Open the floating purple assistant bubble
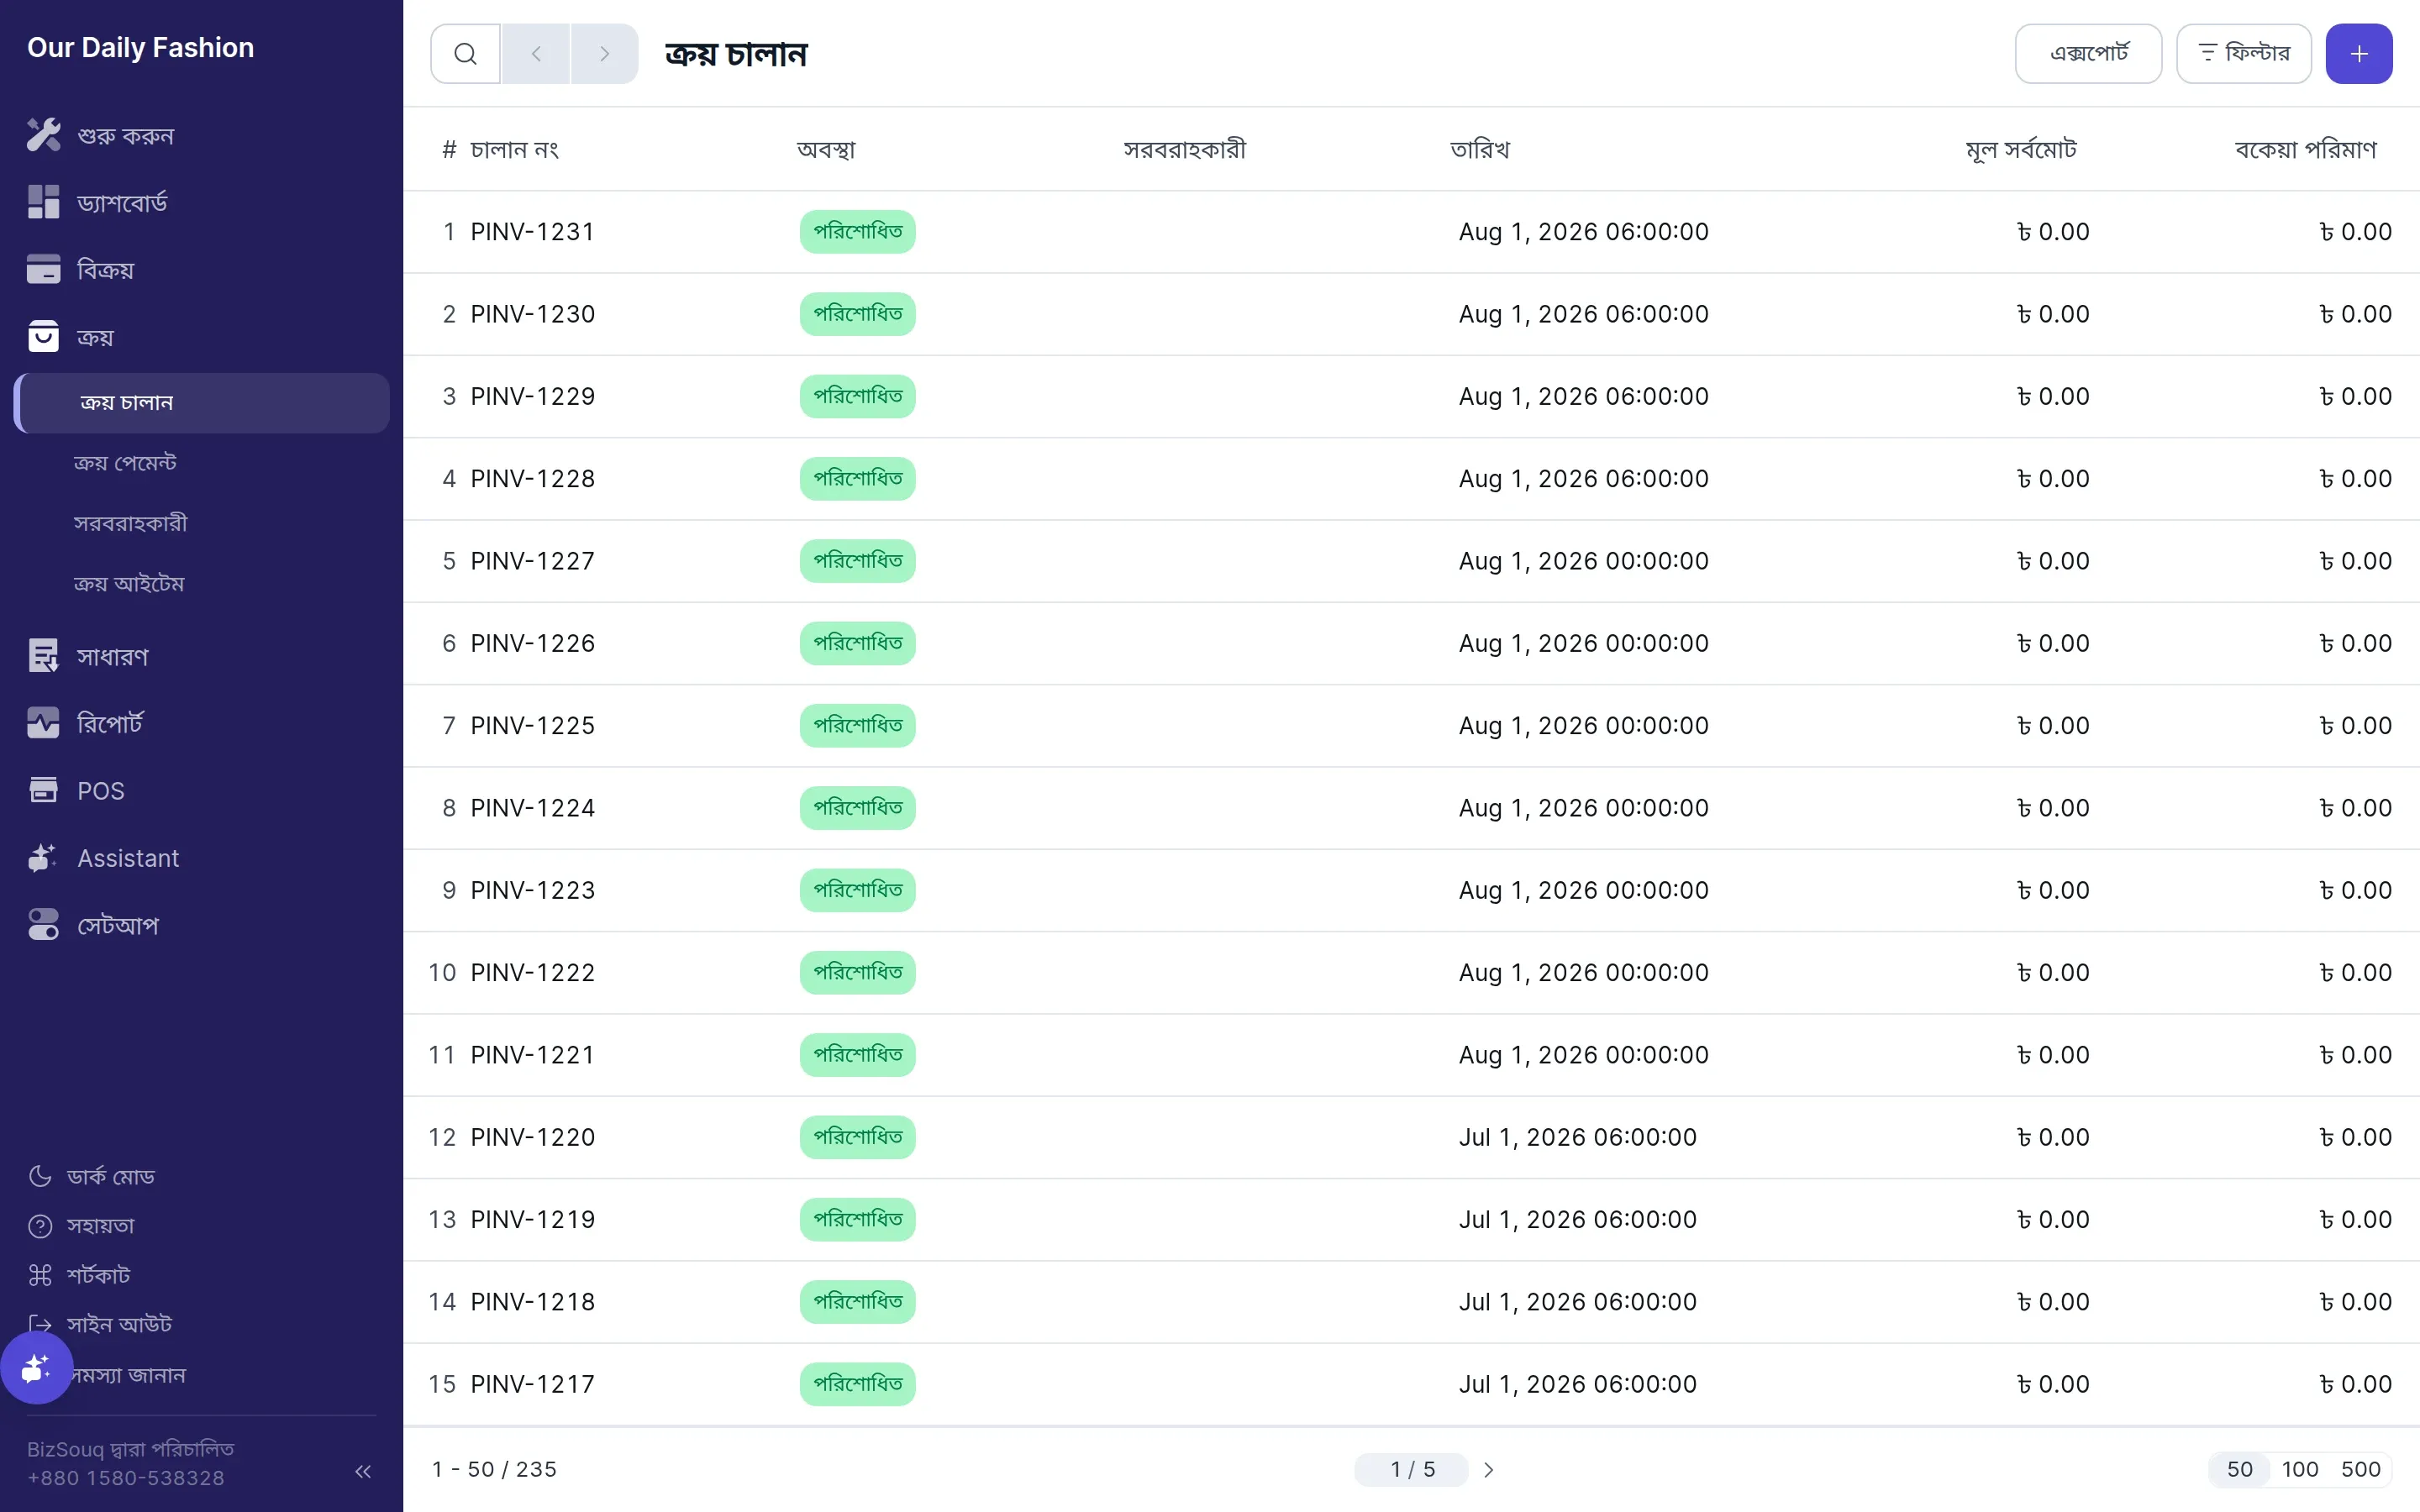This screenshot has width=2420, height=1512. [x=37, y=1368]
